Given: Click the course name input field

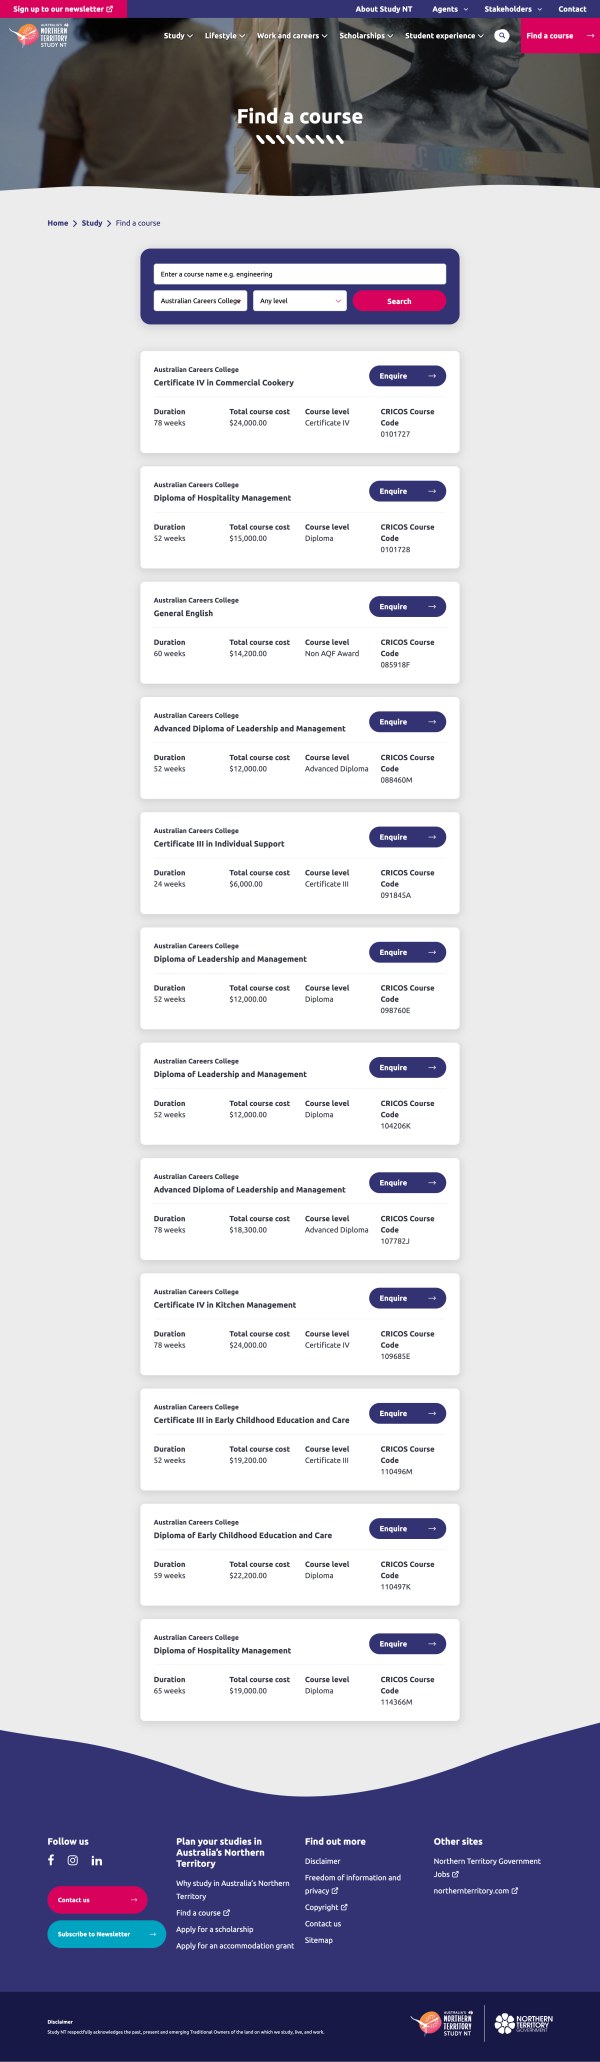Looking at the screenshot, I should tap(300, 274).
